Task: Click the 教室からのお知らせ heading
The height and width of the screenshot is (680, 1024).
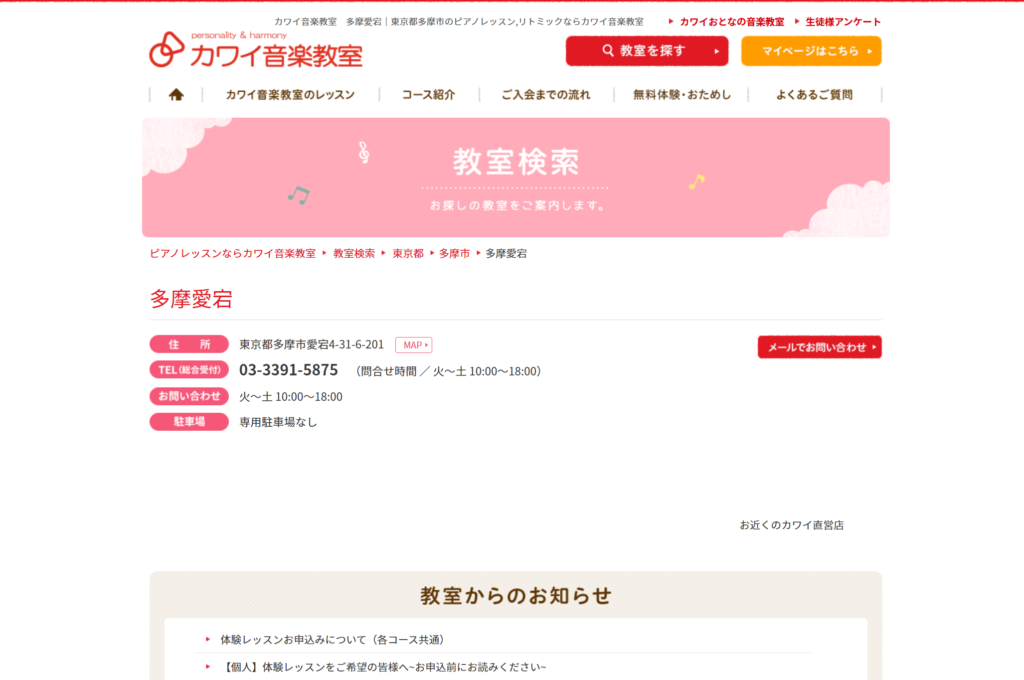Action: coord(516,596)
